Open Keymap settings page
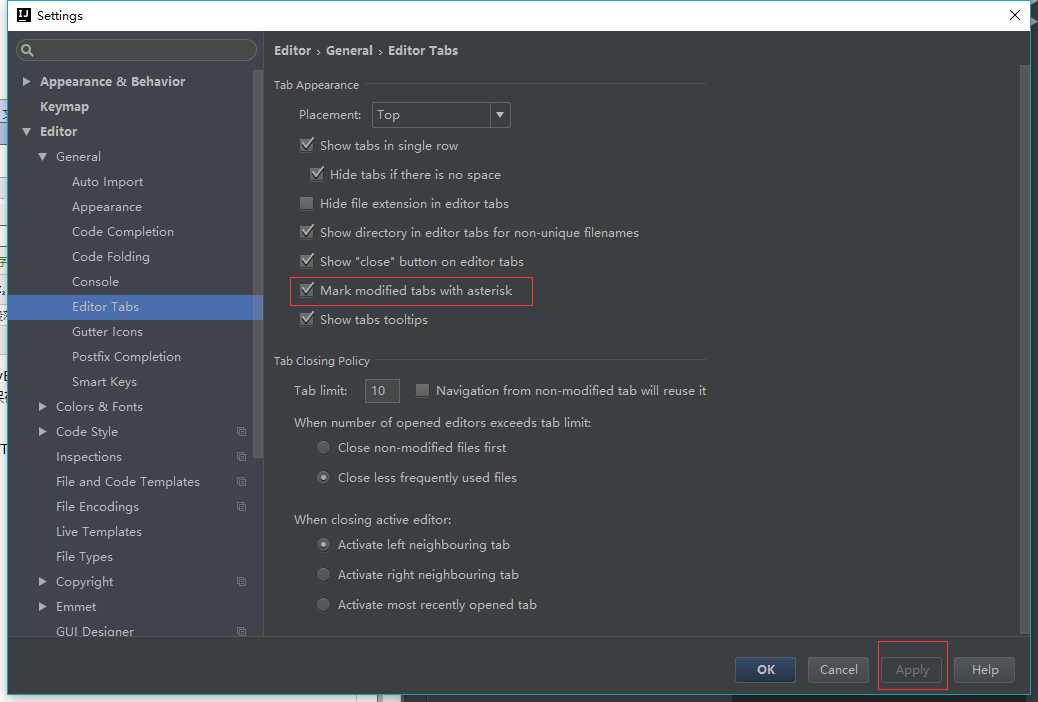The height and width of the screenshot is (702, 1038). [64, 107]
